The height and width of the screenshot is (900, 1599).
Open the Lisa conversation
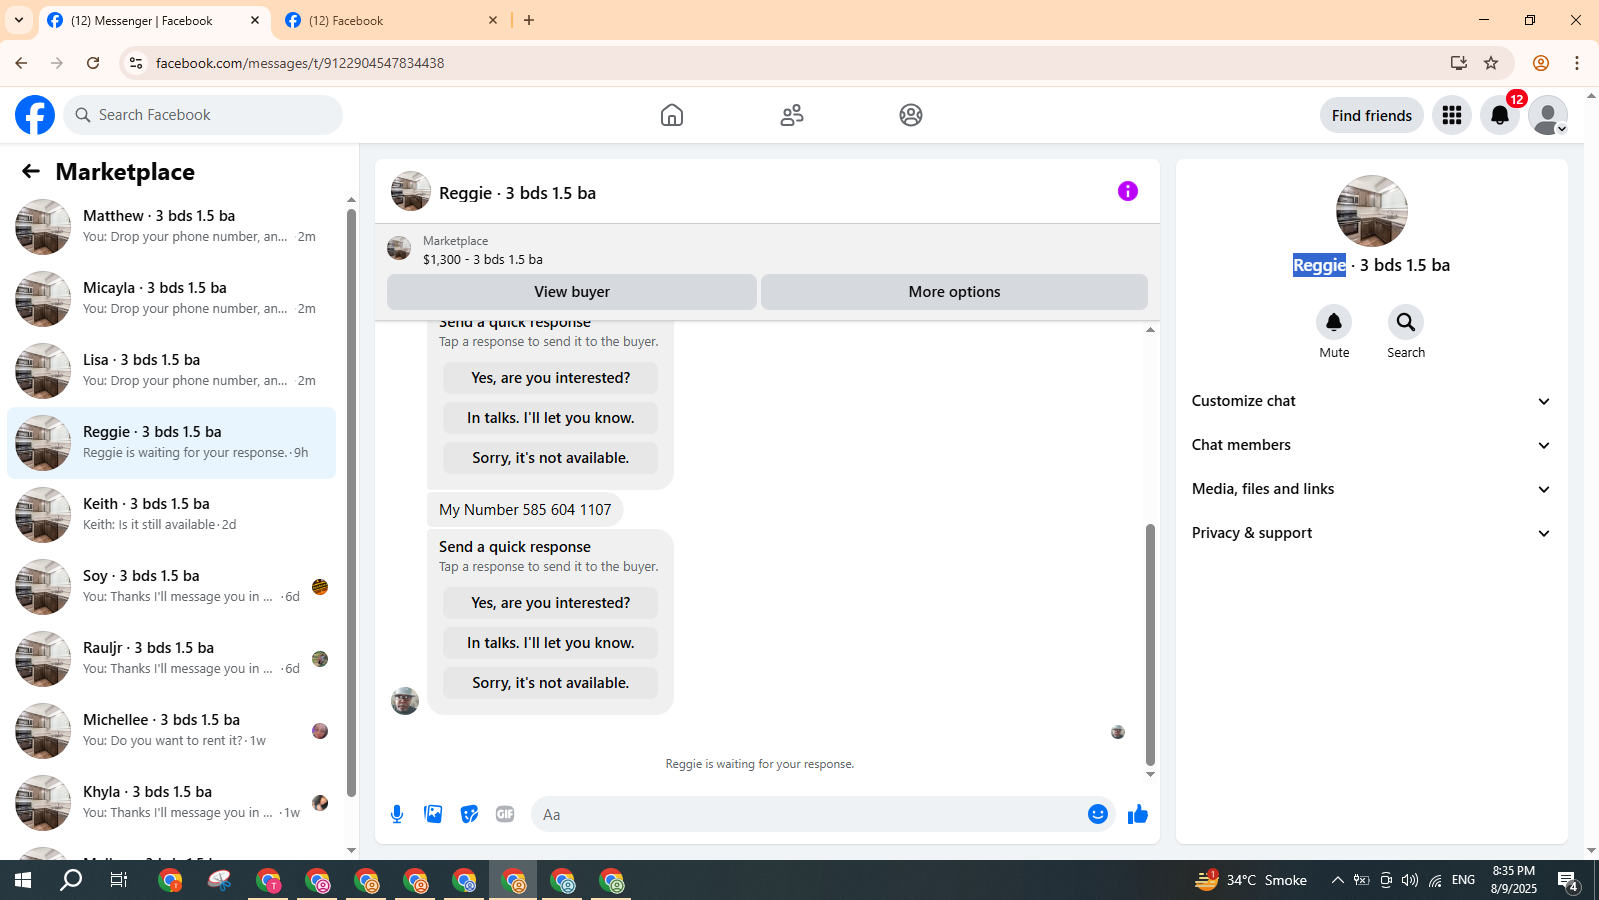[x=172, y=371]
